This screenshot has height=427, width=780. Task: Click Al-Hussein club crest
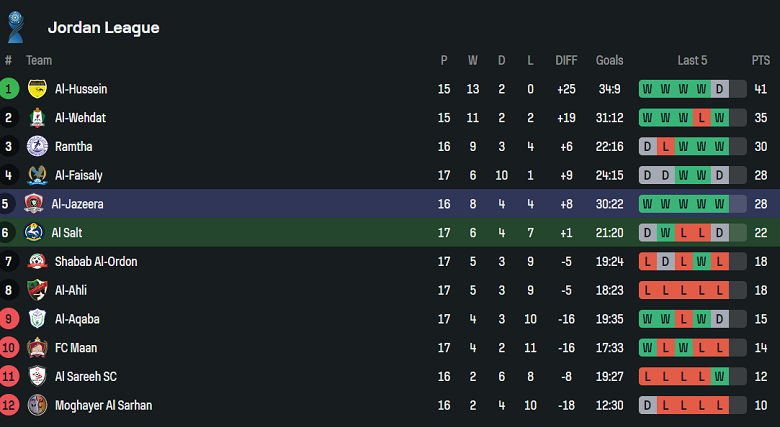pyautogui.click(x=37, y=89)
